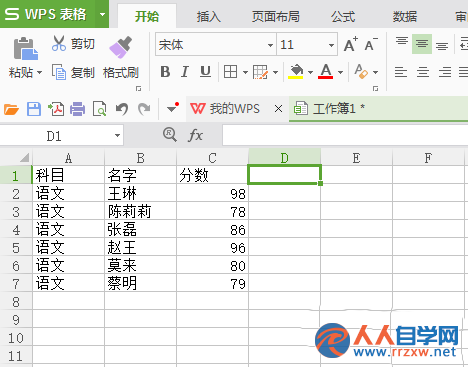Select row 3 header
468x367 pixels.
click(x=16, y=212)
